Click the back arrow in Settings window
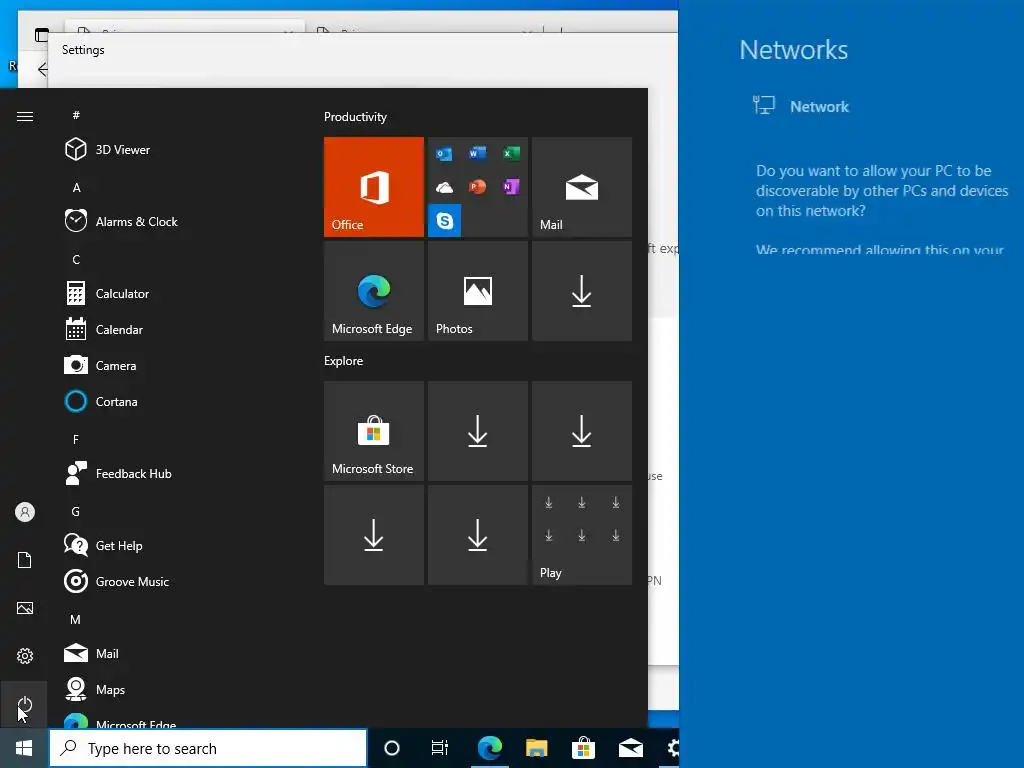Screen dimensions: 1024x768 pos(42,69)
